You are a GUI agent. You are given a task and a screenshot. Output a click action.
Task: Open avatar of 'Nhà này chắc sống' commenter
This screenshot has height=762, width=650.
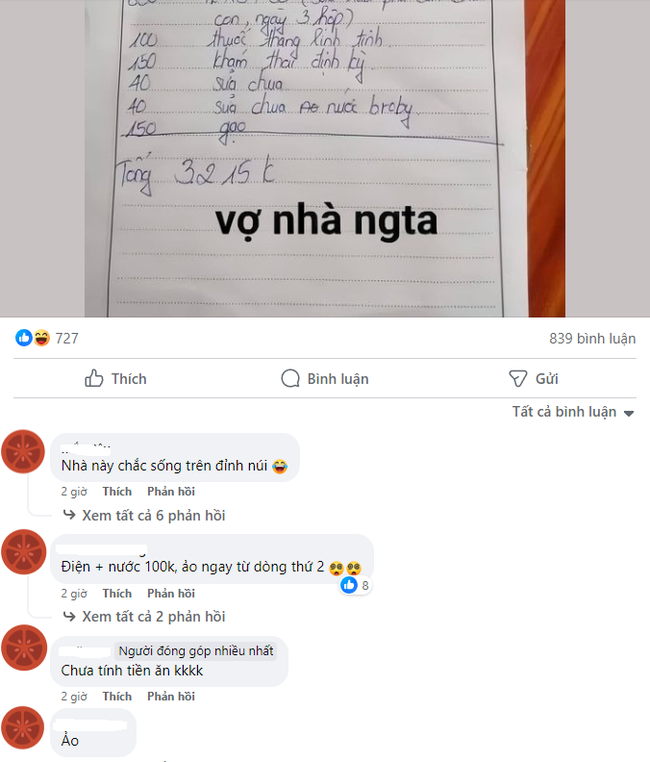point(23,451)
